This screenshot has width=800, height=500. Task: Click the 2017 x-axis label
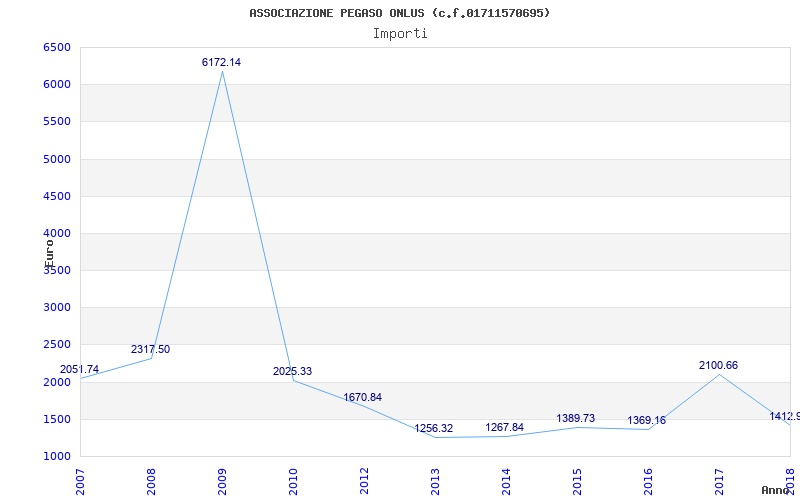719,482
